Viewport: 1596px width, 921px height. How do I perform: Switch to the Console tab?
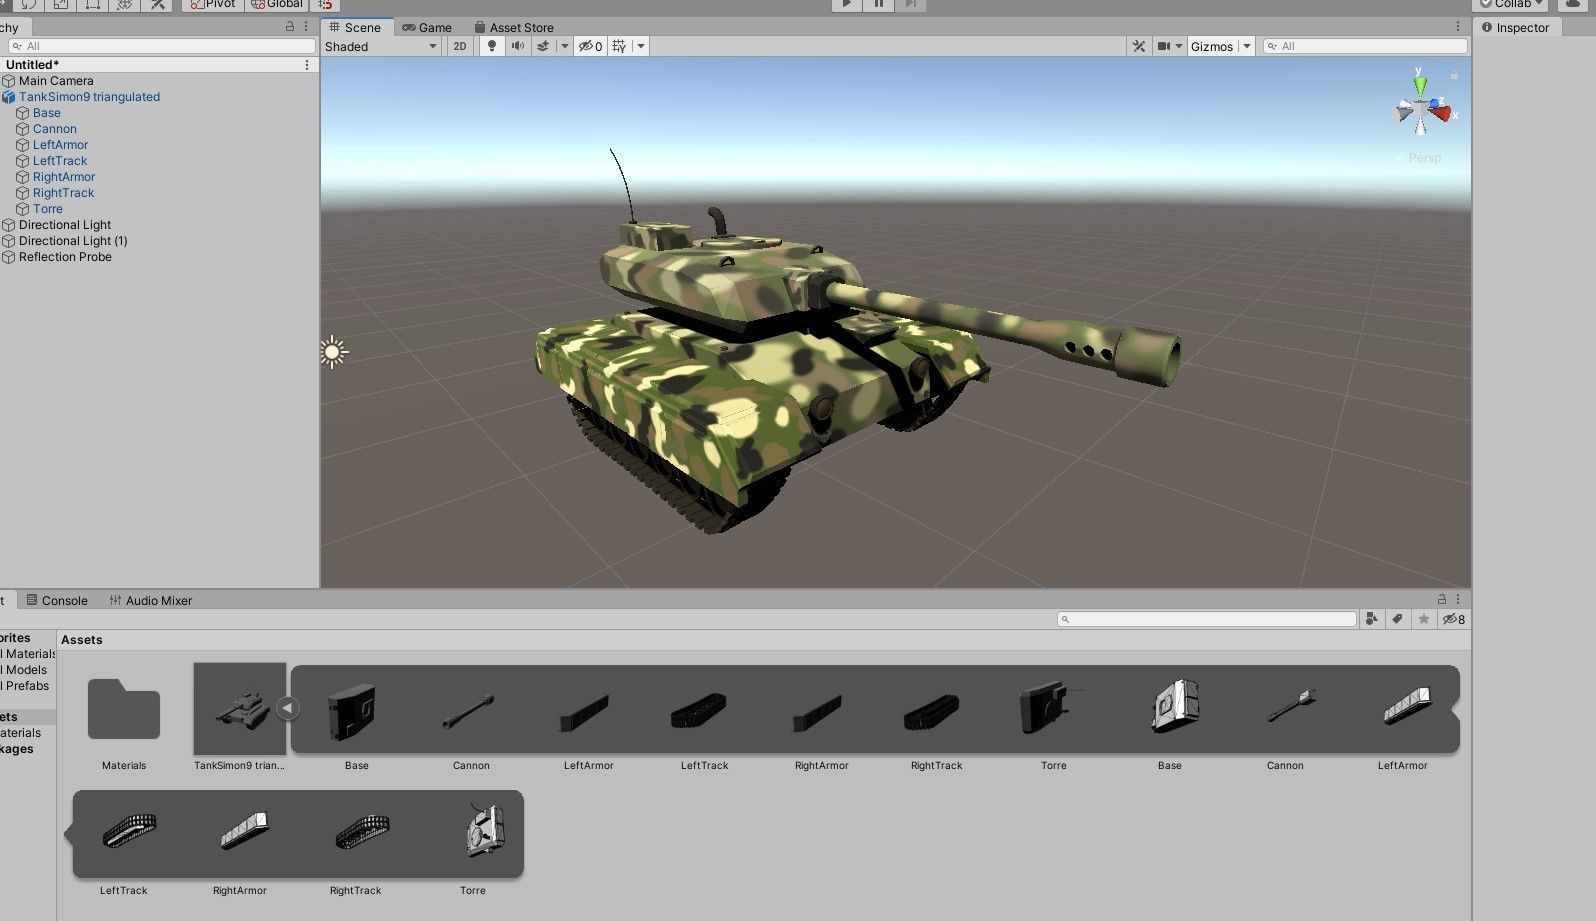57,600
